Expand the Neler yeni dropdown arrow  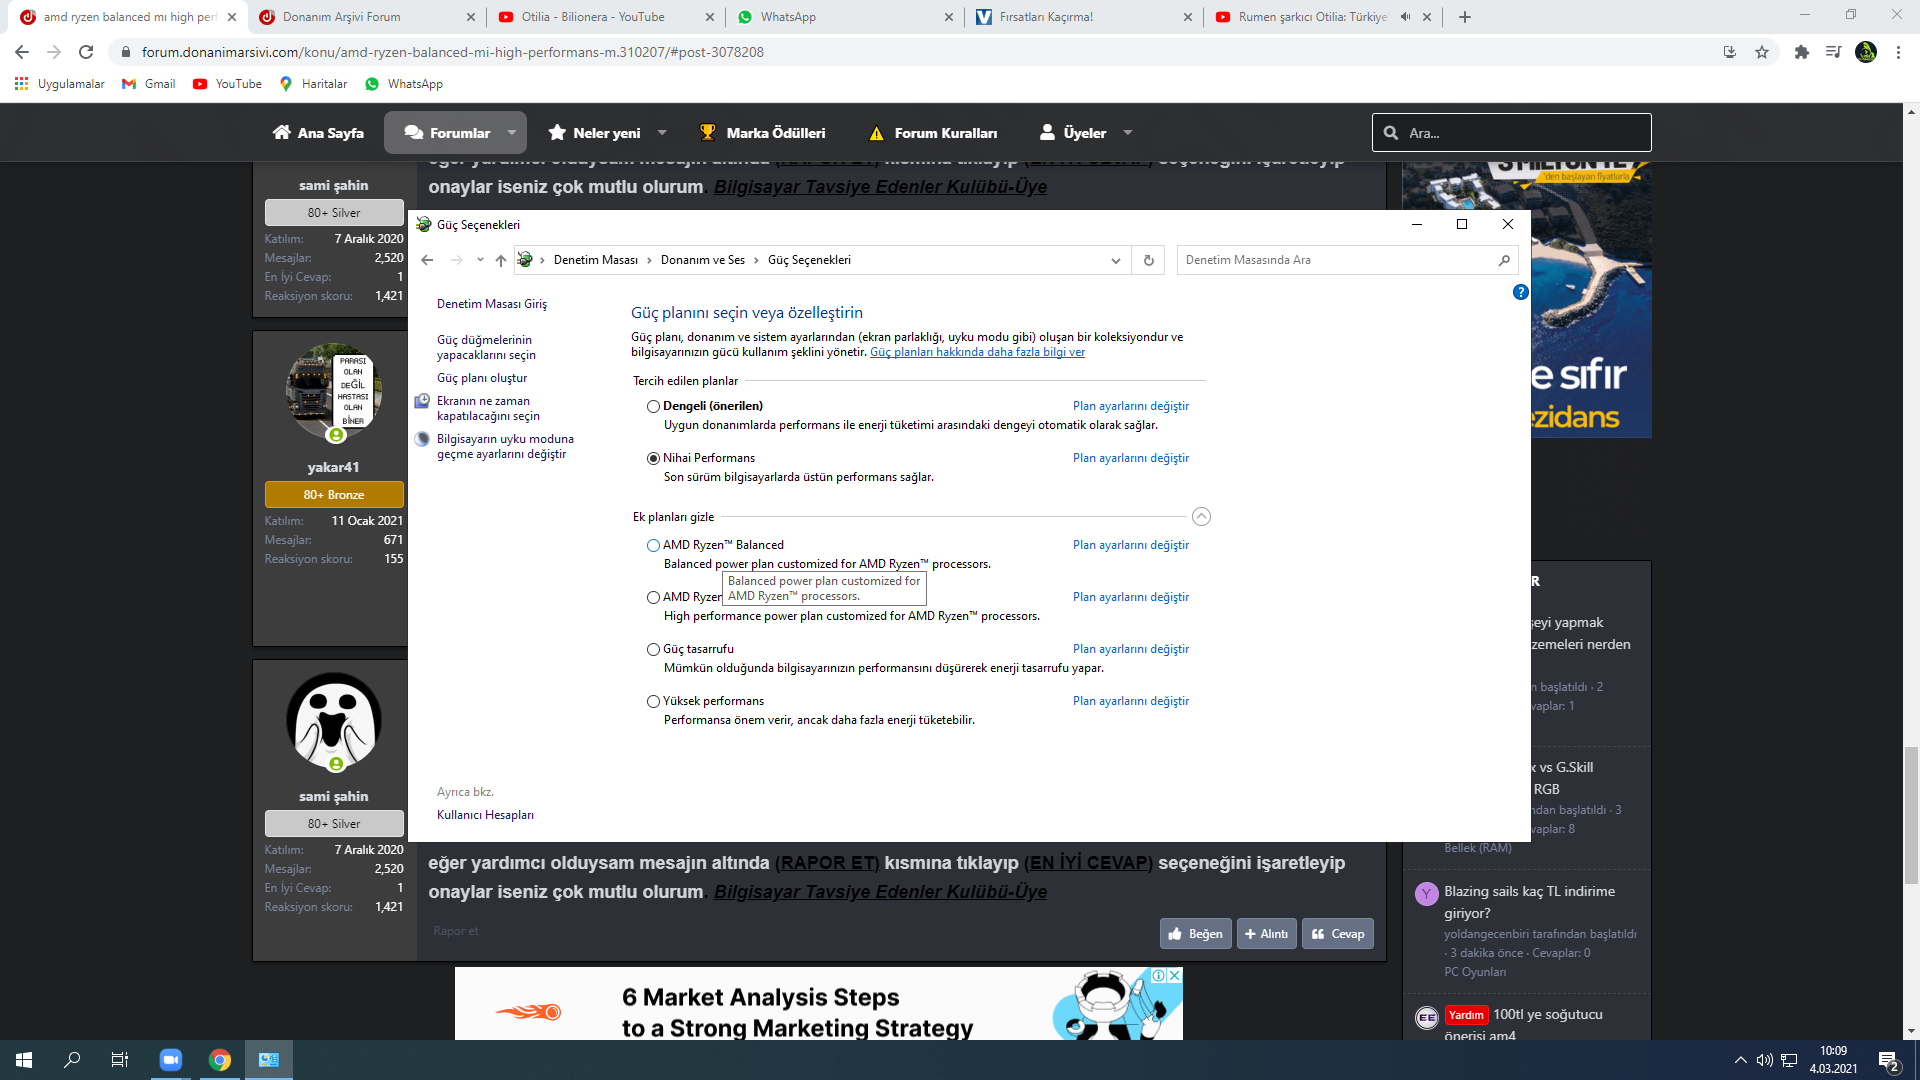(662, 133)
